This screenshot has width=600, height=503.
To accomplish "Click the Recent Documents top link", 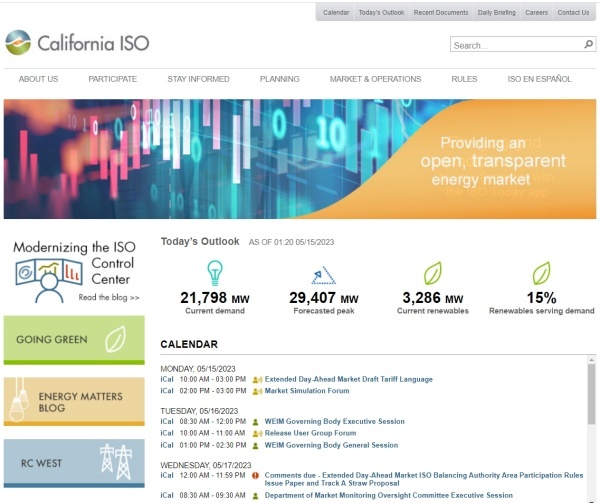I will (x=441, y=12).
